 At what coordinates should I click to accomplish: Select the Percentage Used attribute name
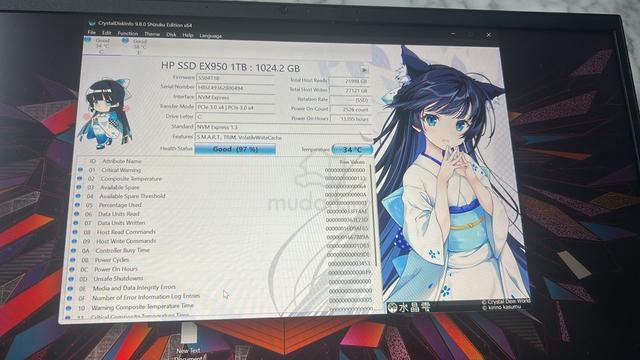tap(120, 205)
